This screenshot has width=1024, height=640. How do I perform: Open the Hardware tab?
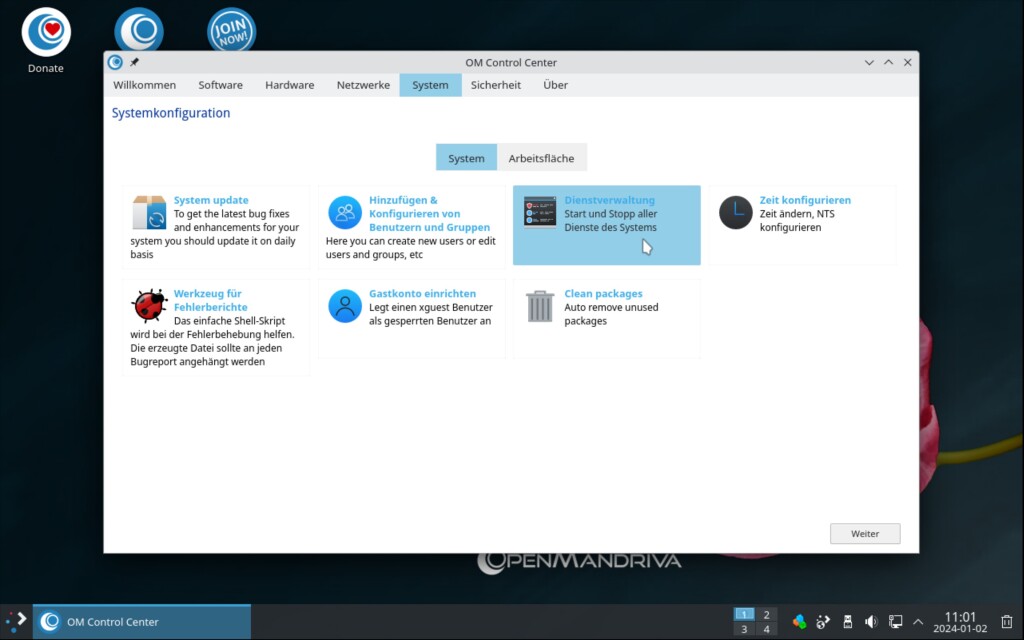coord(289,85)
